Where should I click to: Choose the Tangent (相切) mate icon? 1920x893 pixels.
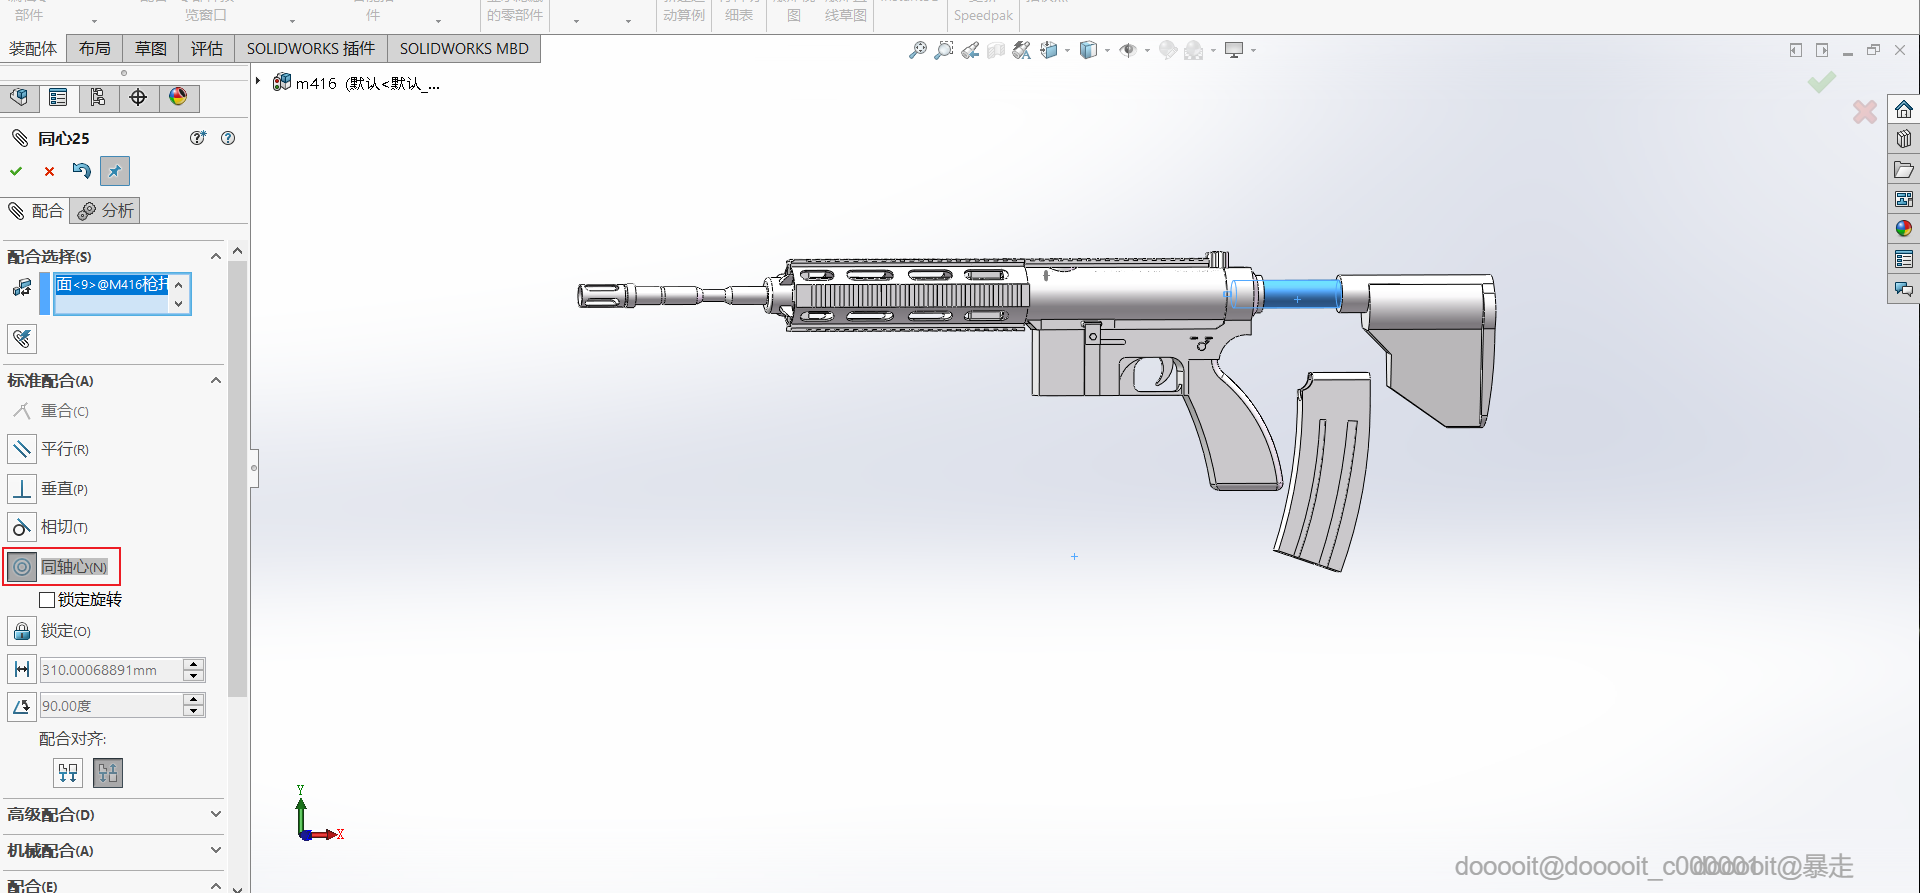coord(22,527)
